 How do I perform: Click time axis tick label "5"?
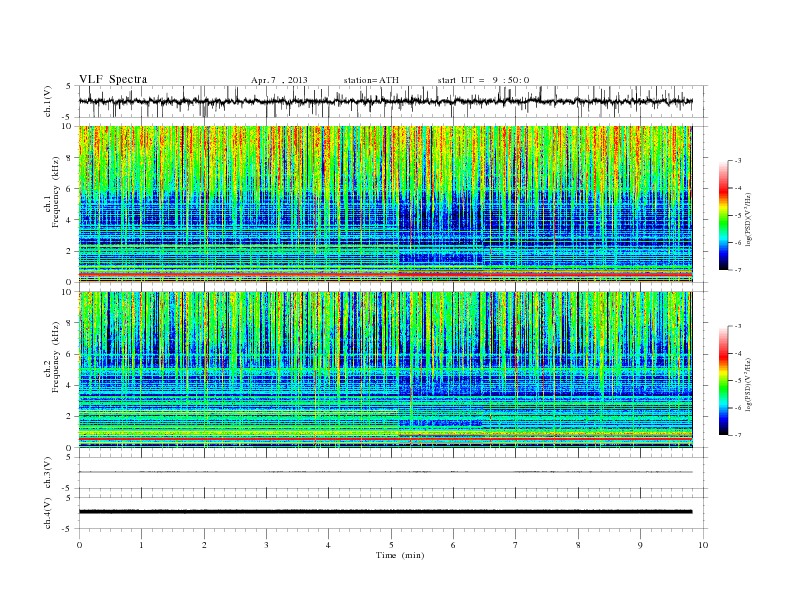click(391, 545)
